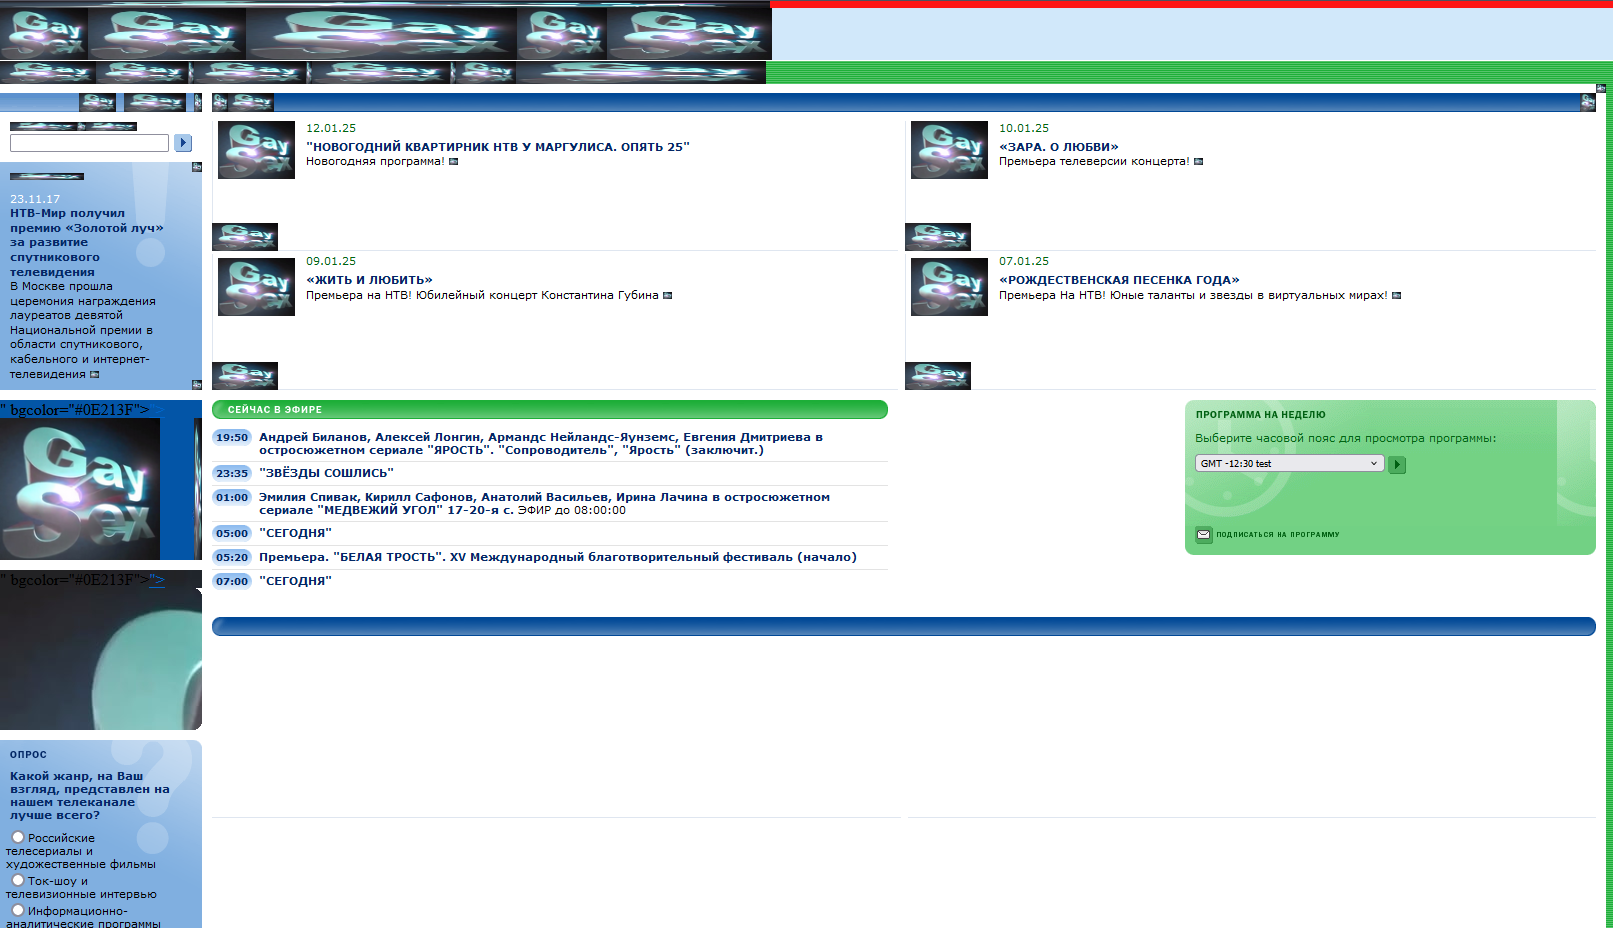Select 'Российские телесериалы' poll radio button
The image size is (1613, 928).
click(x=18, y=837)
